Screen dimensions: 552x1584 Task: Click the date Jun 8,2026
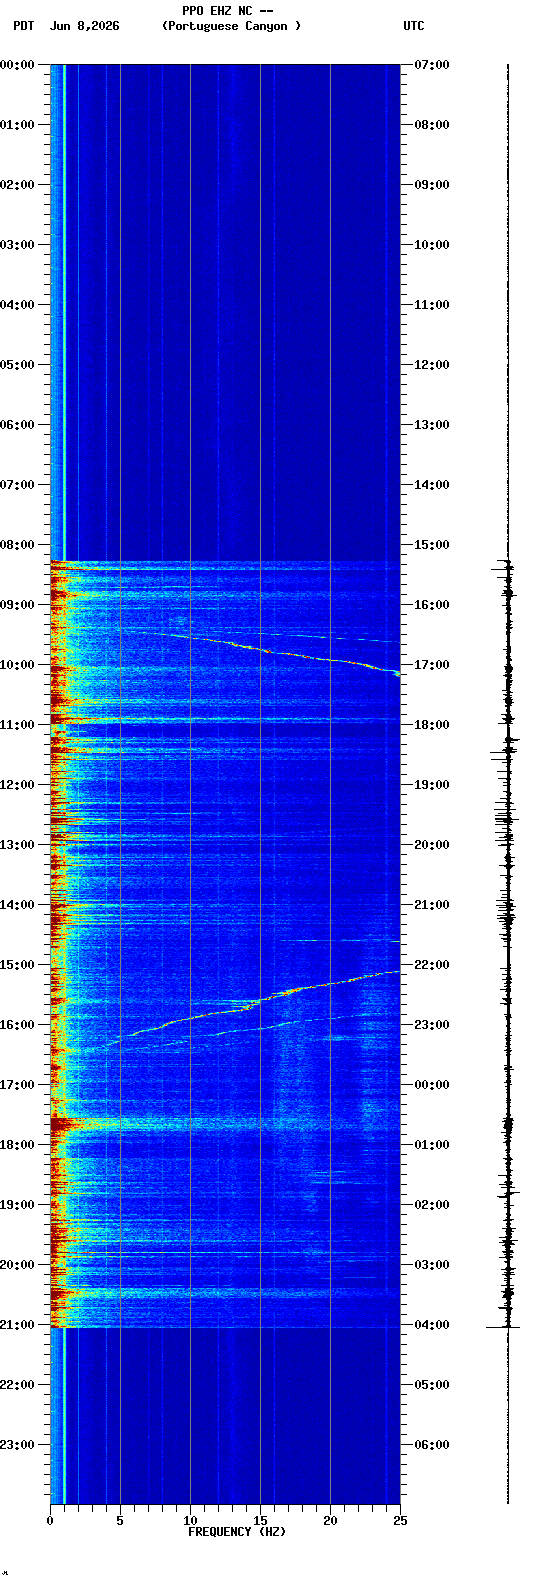click(x=84, y=26)
